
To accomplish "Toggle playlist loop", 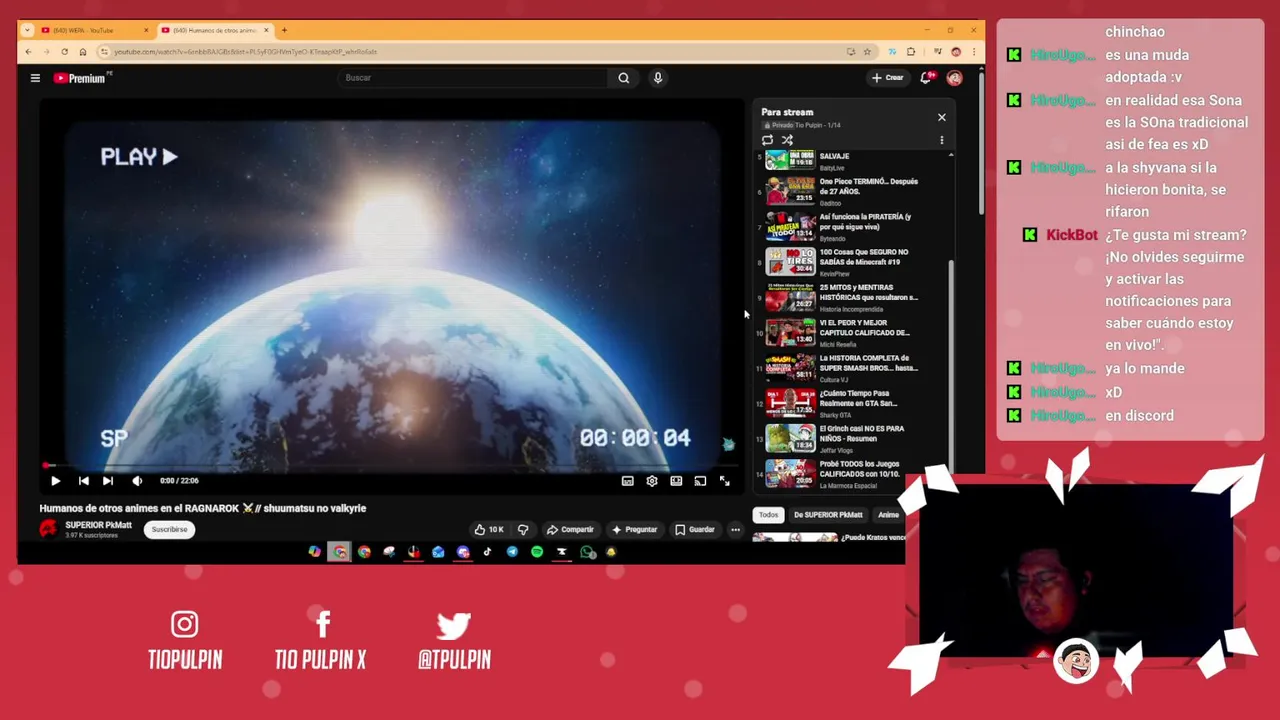I will pos(767,140).
